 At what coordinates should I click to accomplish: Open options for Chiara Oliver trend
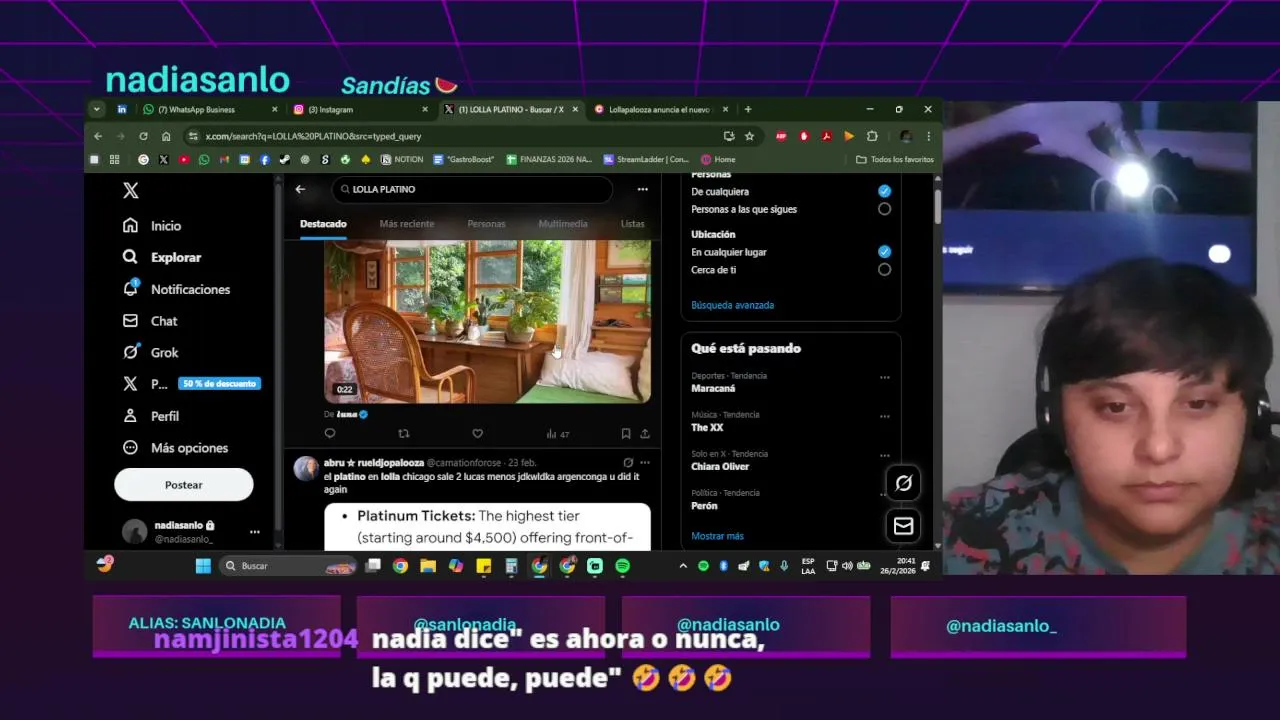tap(885, 456)
